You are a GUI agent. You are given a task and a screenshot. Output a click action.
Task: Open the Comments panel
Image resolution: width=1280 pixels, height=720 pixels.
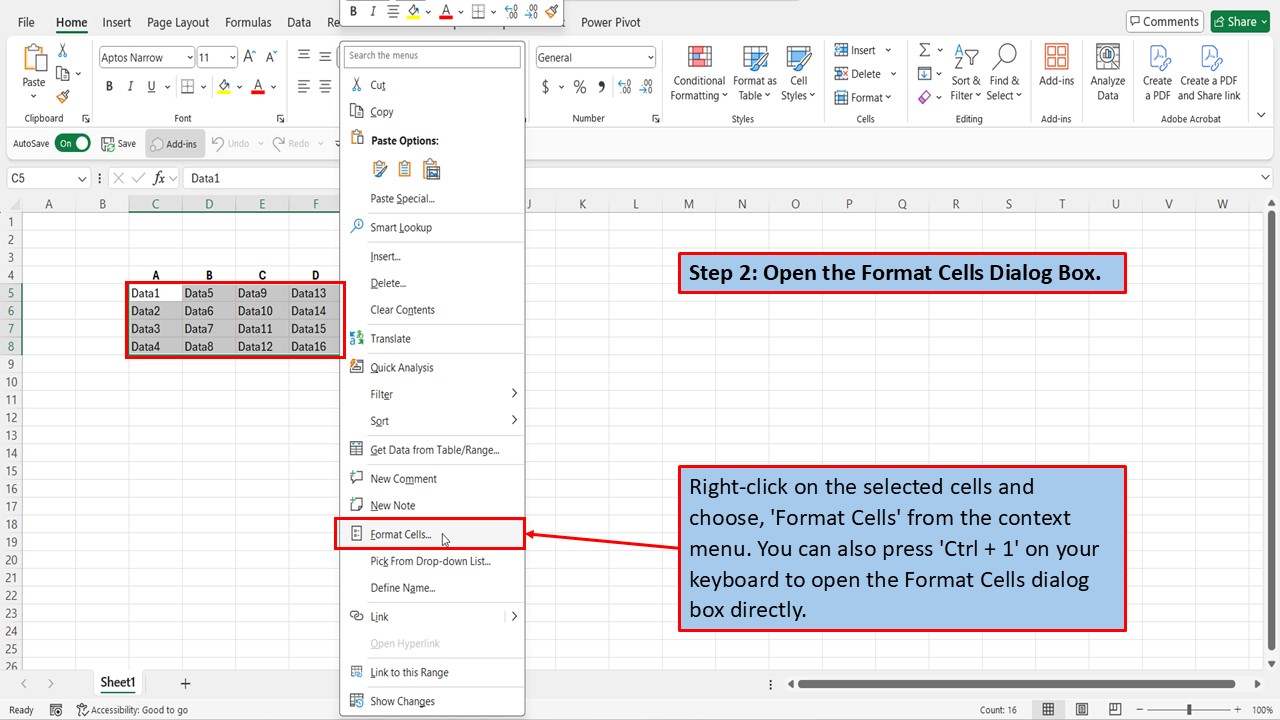(1164, 20)
